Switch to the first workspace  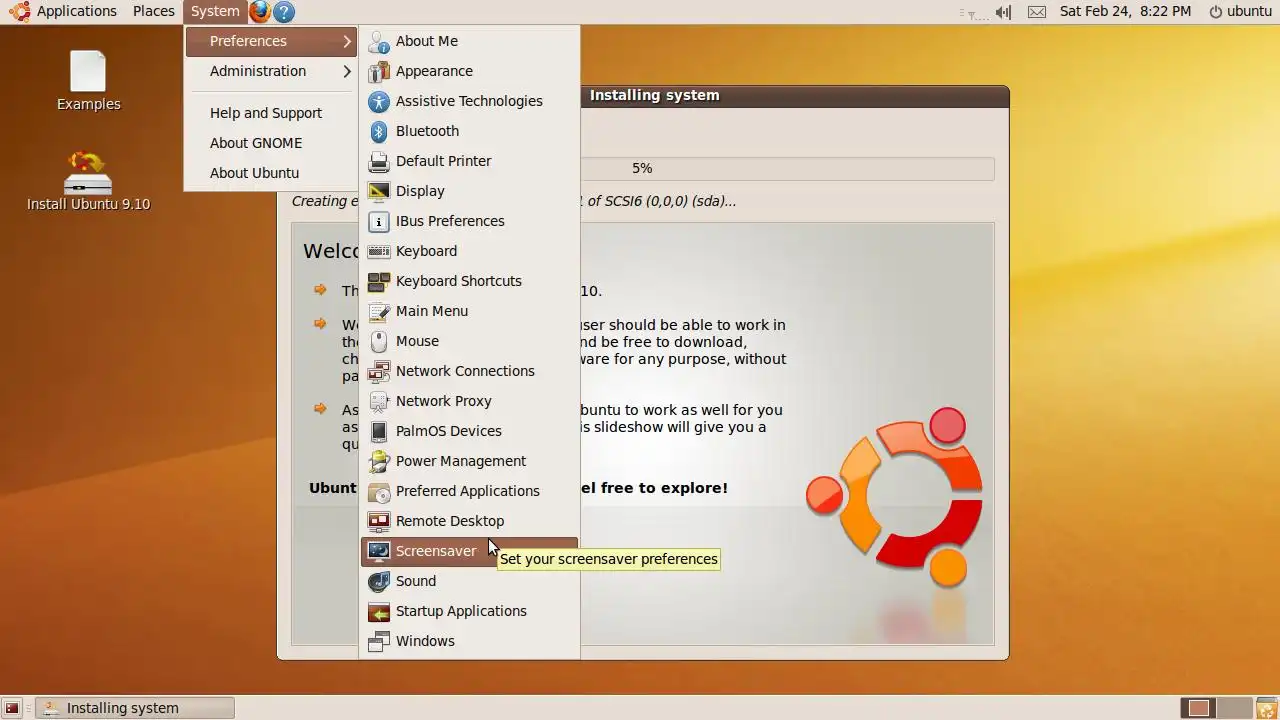[x=1198, y=708]
